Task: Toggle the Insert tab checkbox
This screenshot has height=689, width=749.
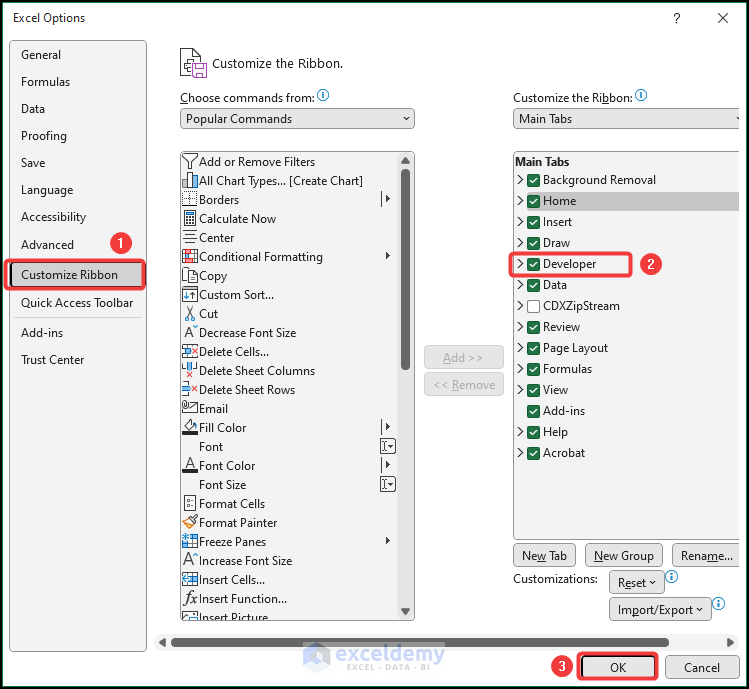Action: (534, 222)
